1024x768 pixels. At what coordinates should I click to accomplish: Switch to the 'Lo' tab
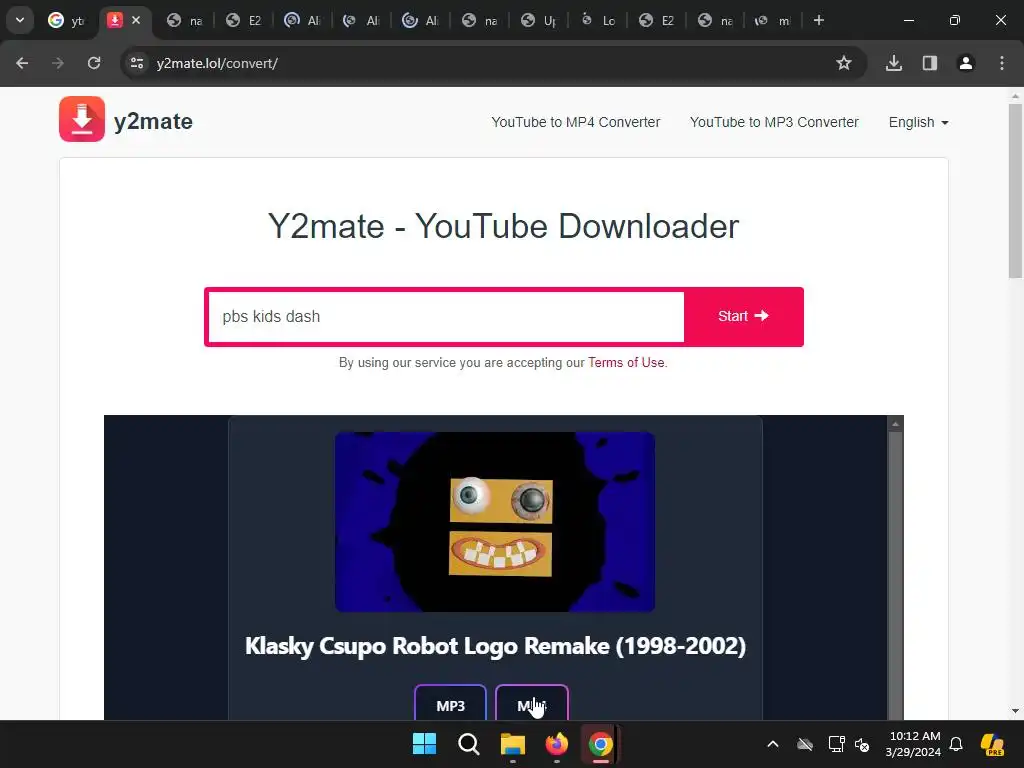click(x=598, y=20)
